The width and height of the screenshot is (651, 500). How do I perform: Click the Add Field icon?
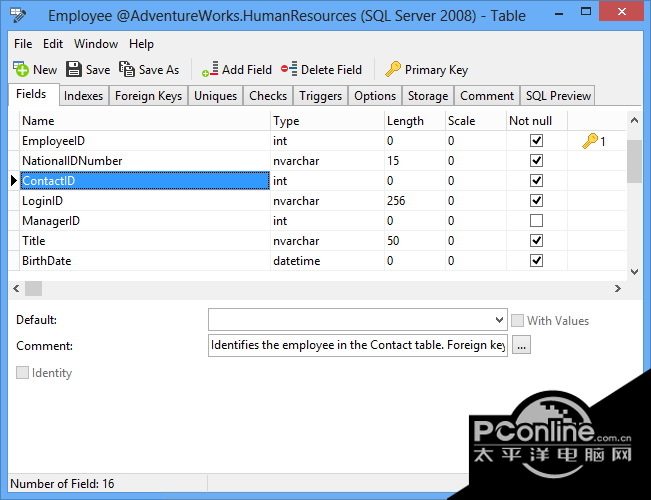[210, 69]
